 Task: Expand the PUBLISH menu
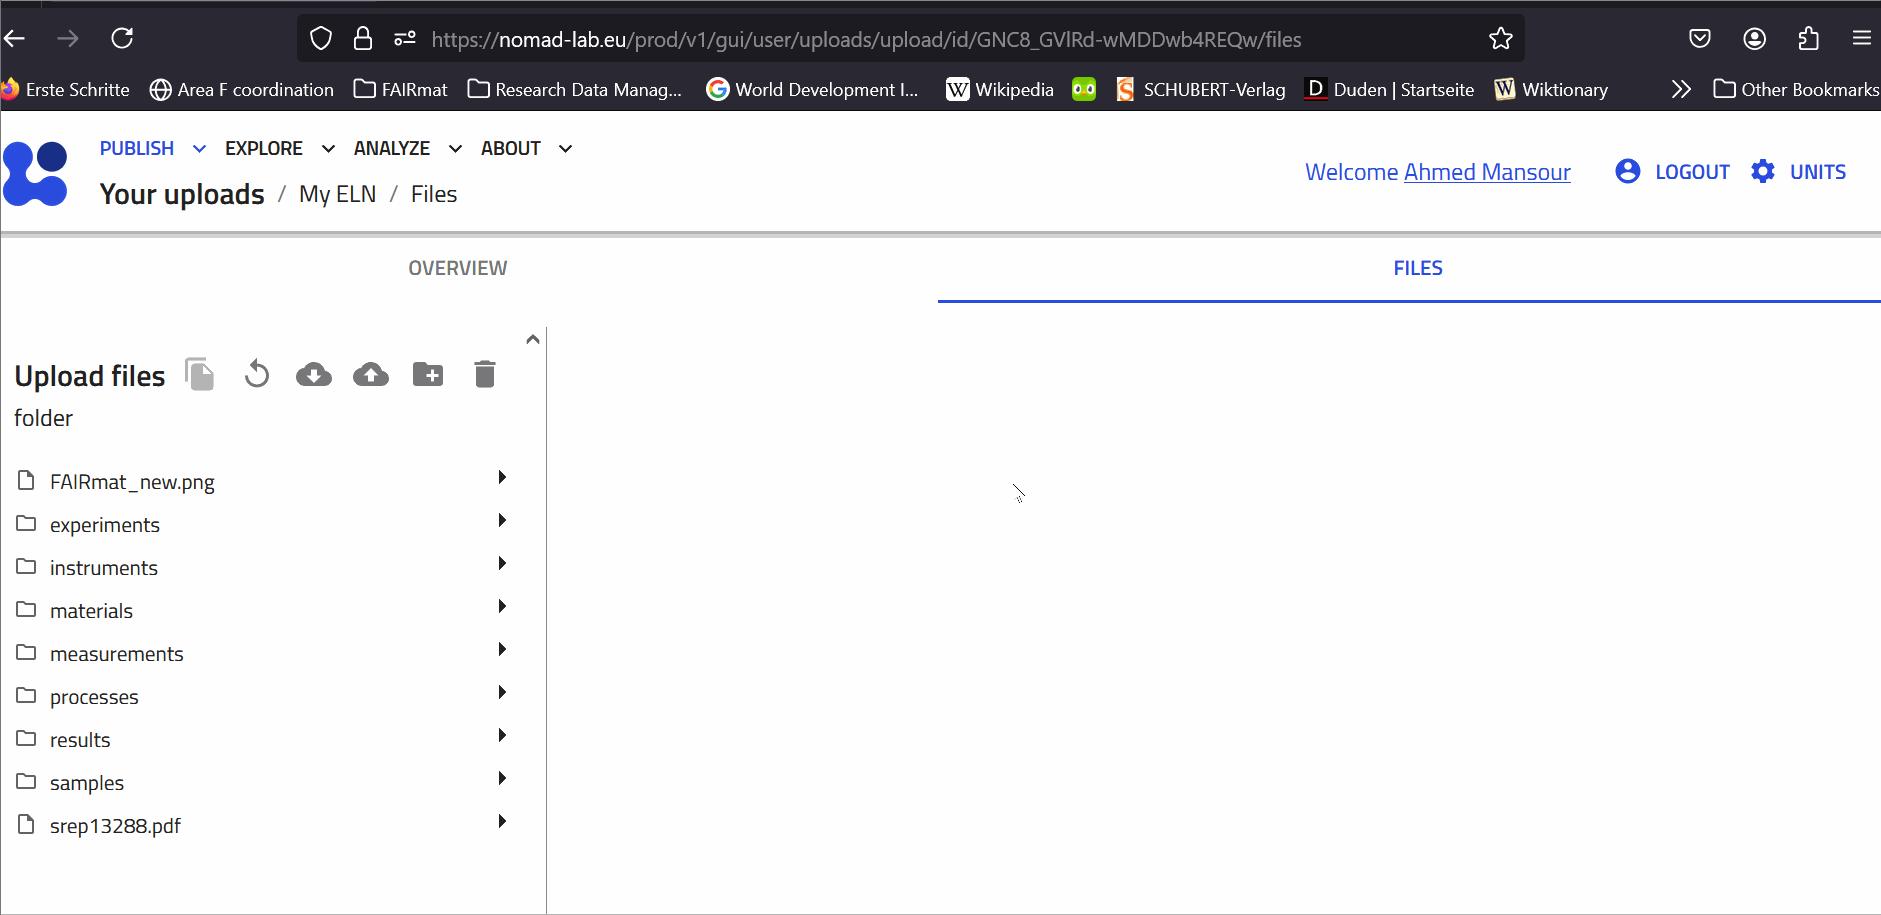152,148
